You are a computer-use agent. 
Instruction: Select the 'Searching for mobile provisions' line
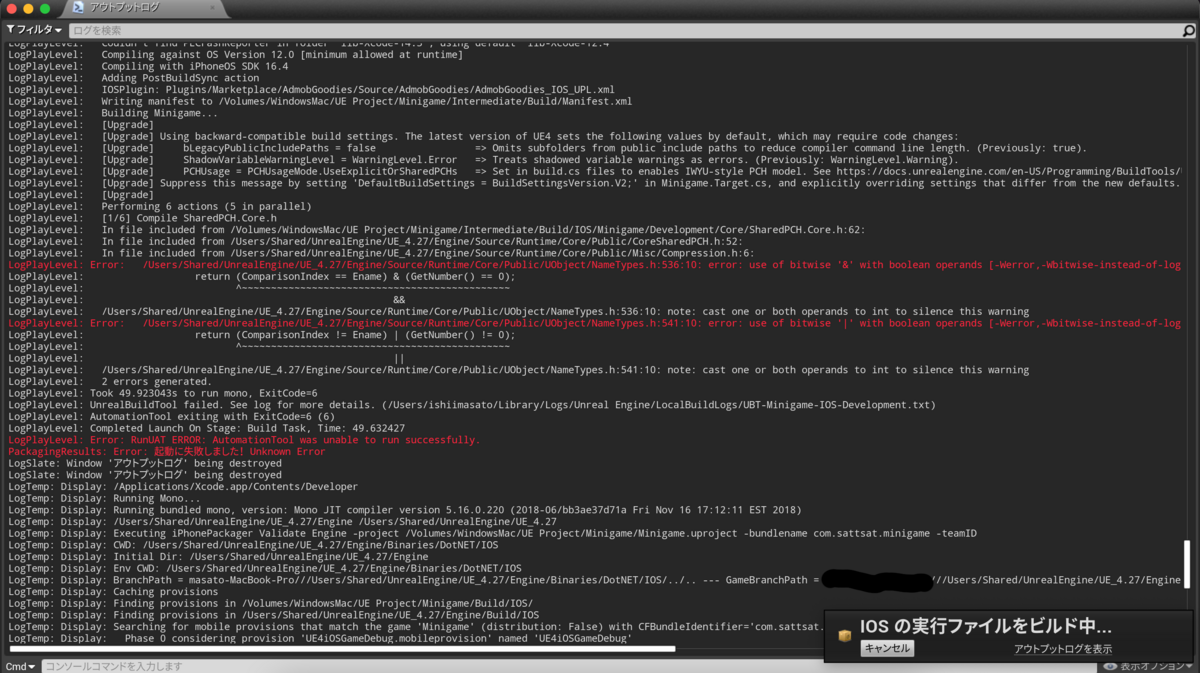click(415, 626)
